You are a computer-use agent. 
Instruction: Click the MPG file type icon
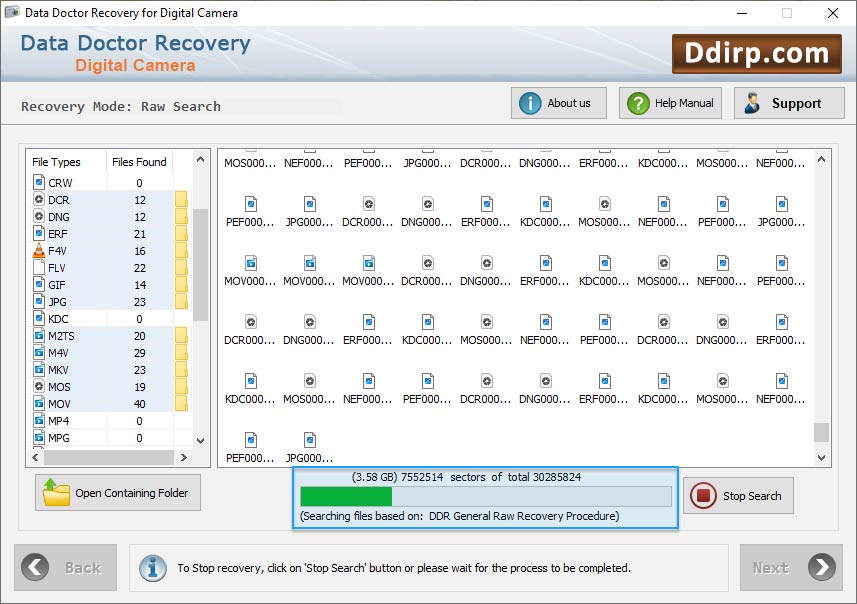click(x=39, y=437)
